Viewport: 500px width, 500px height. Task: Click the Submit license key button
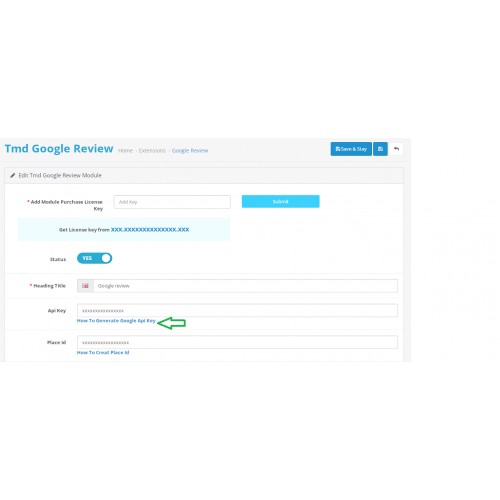(x=281, y=201)
